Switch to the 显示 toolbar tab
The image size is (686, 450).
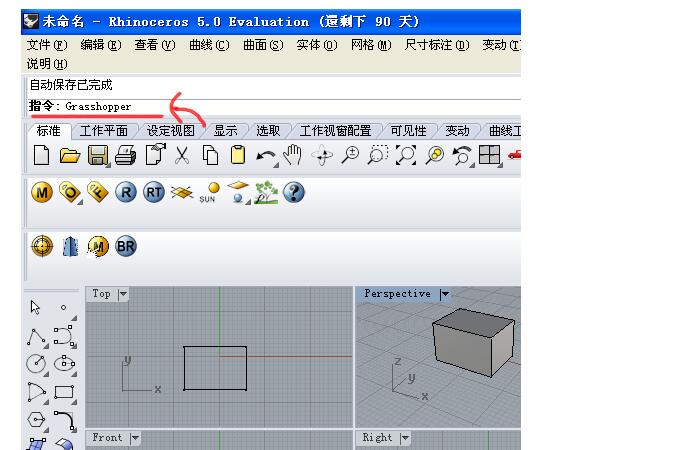(225, 131)
